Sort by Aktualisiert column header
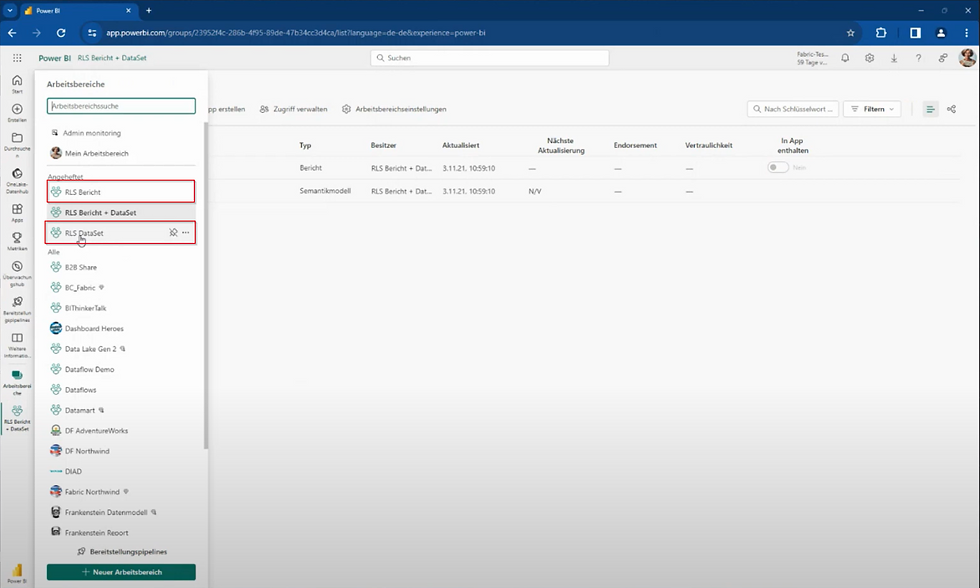 tap(461, 145)
